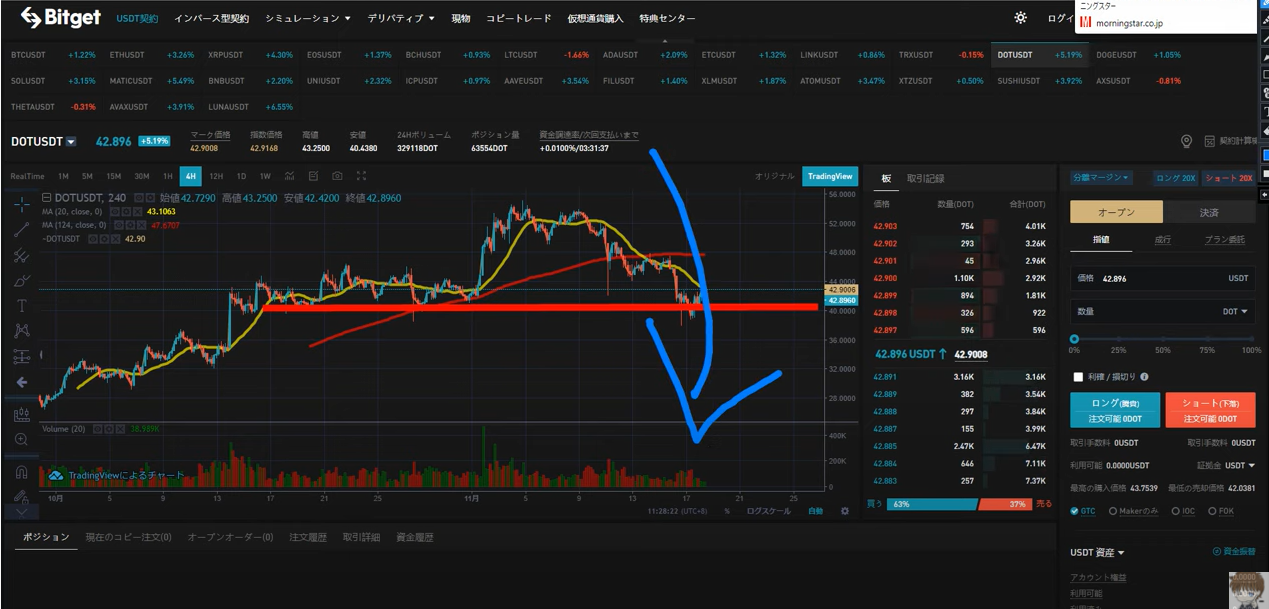
Task: Click the 価格 price input field
Action: [x=1162, y=278]
